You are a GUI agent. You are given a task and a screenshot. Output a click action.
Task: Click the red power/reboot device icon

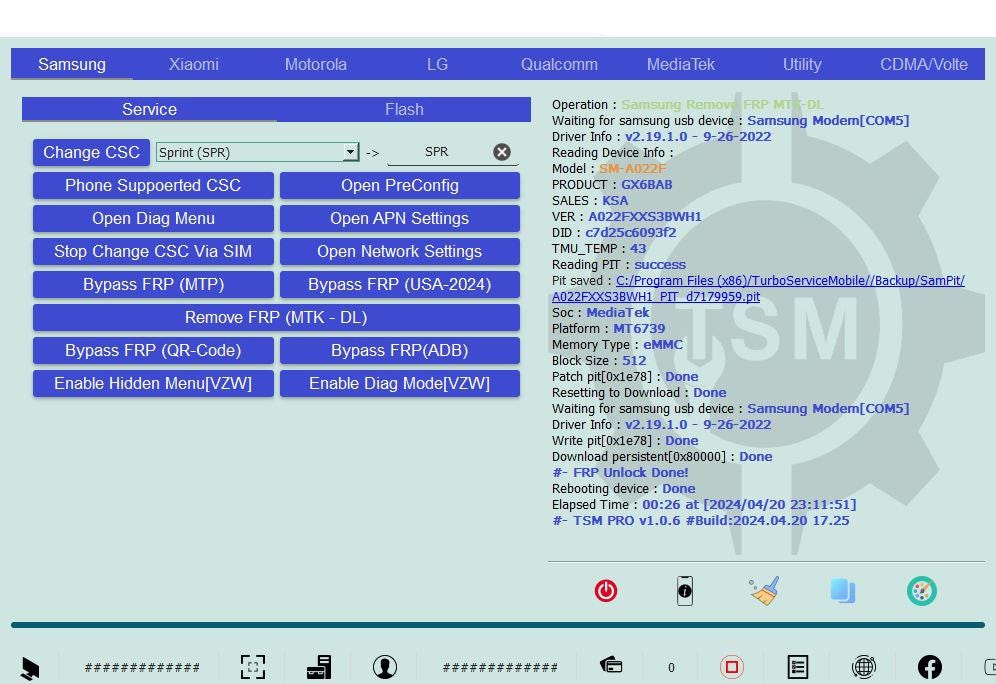pyautogui.click(x=606, y=590)
